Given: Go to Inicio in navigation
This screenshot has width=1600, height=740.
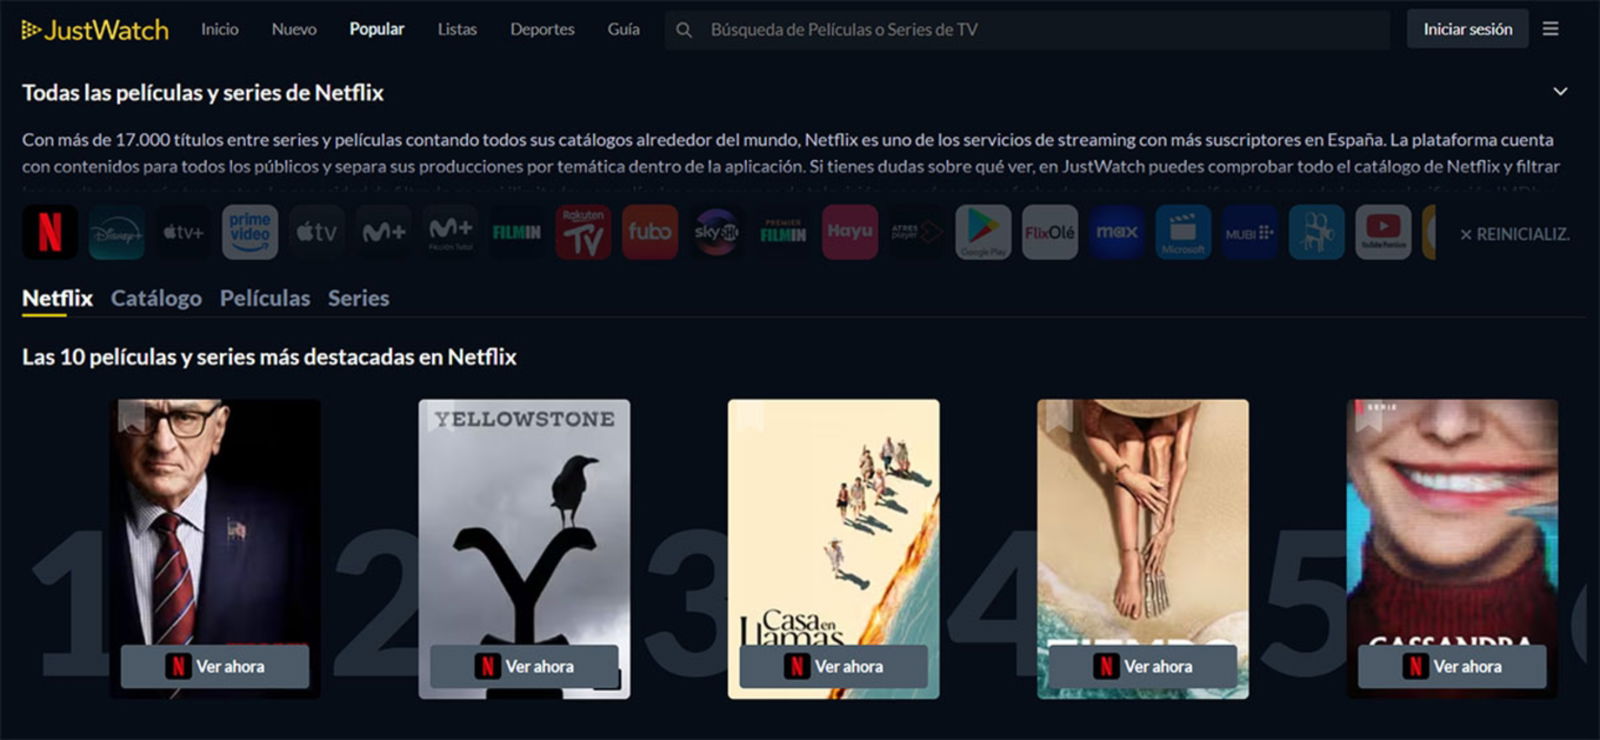Looking at the screenshot, I should (219, 29).
